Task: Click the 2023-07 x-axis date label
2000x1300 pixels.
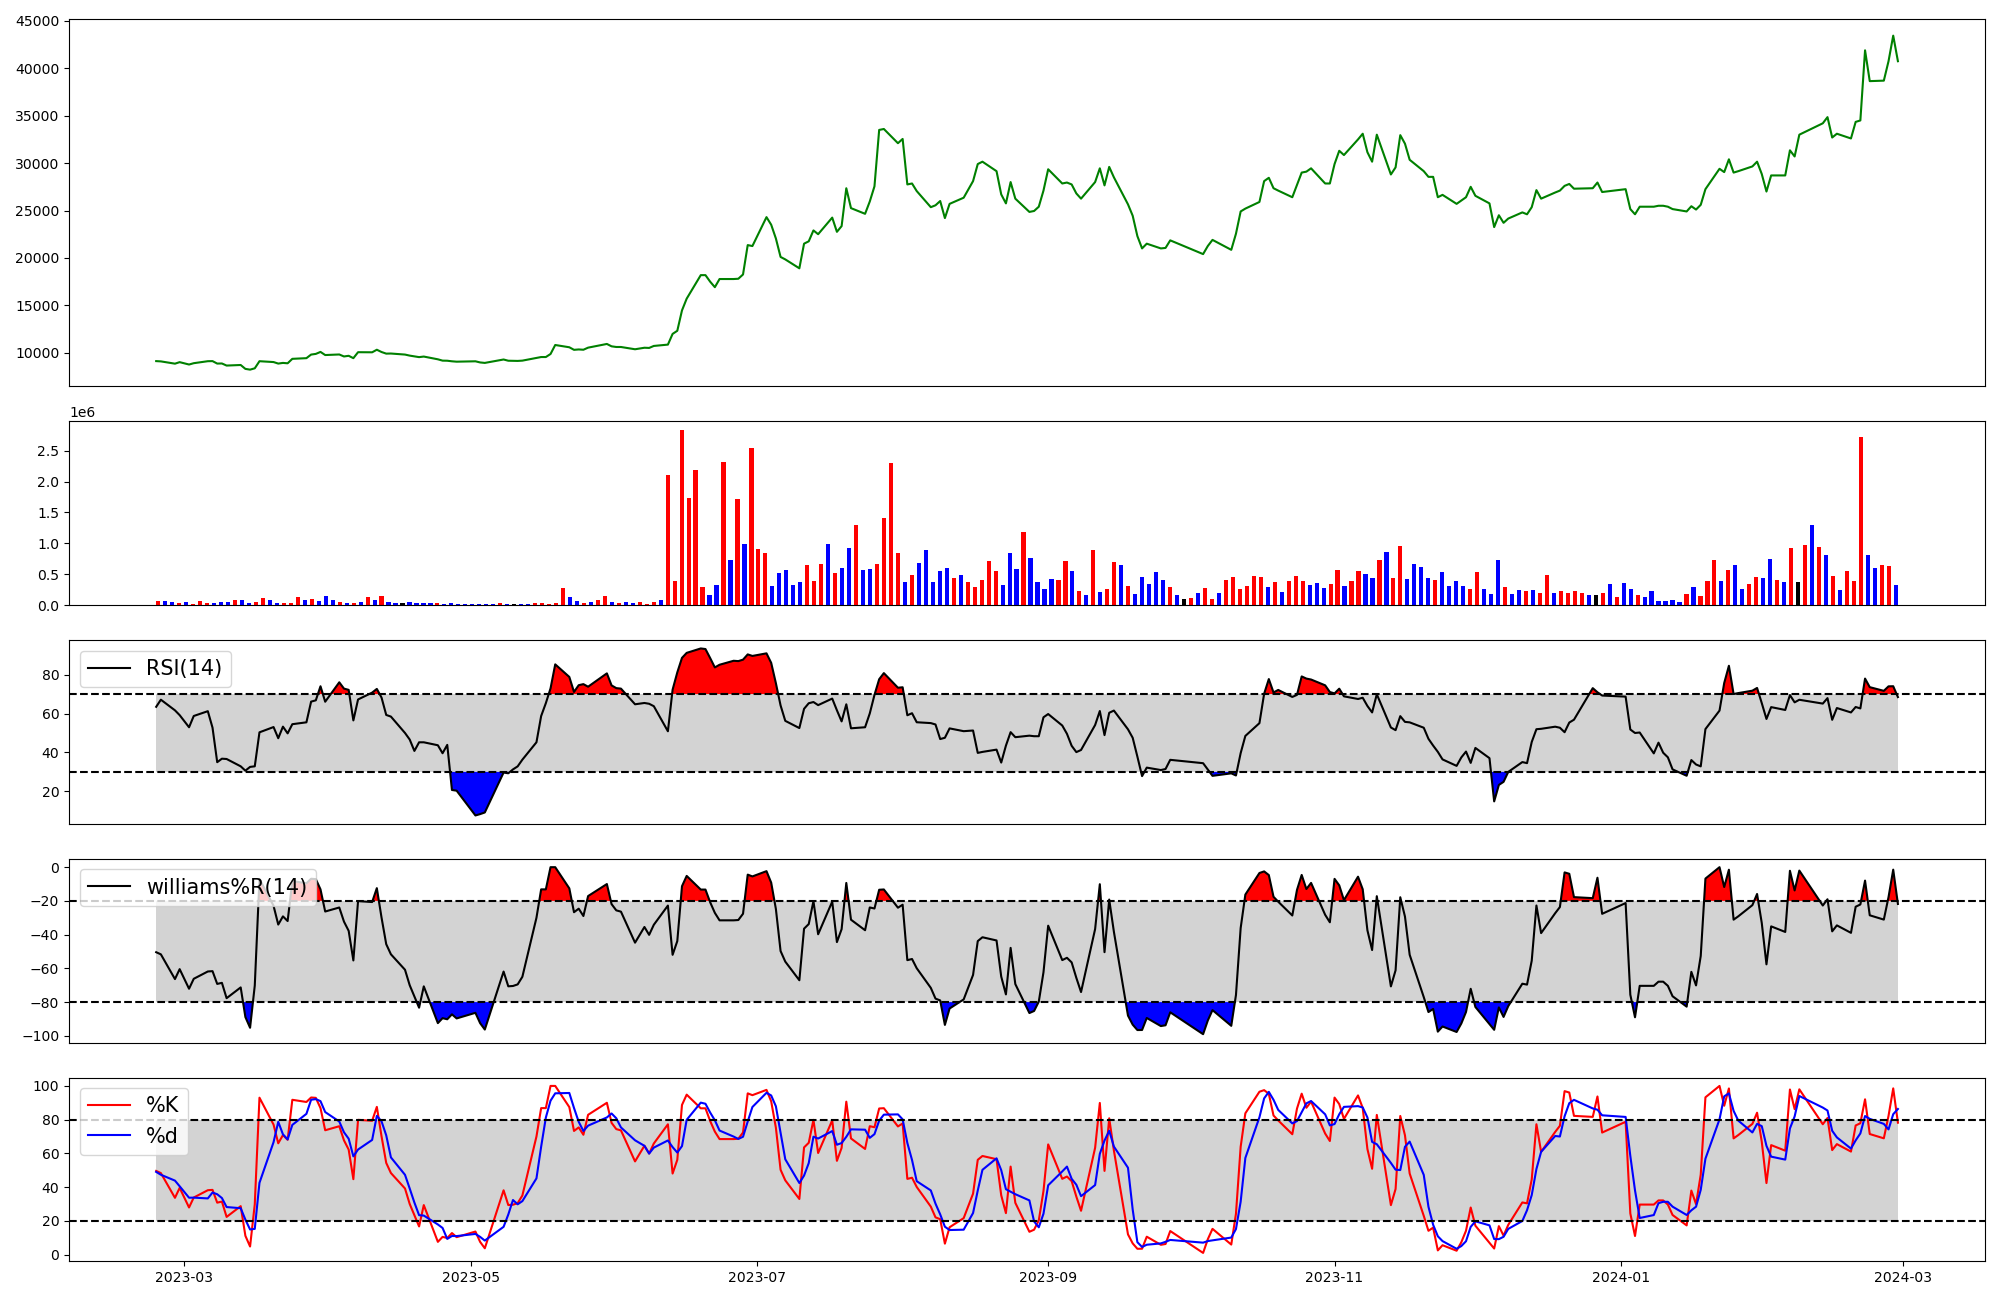Action: (x=757, y=1277)
